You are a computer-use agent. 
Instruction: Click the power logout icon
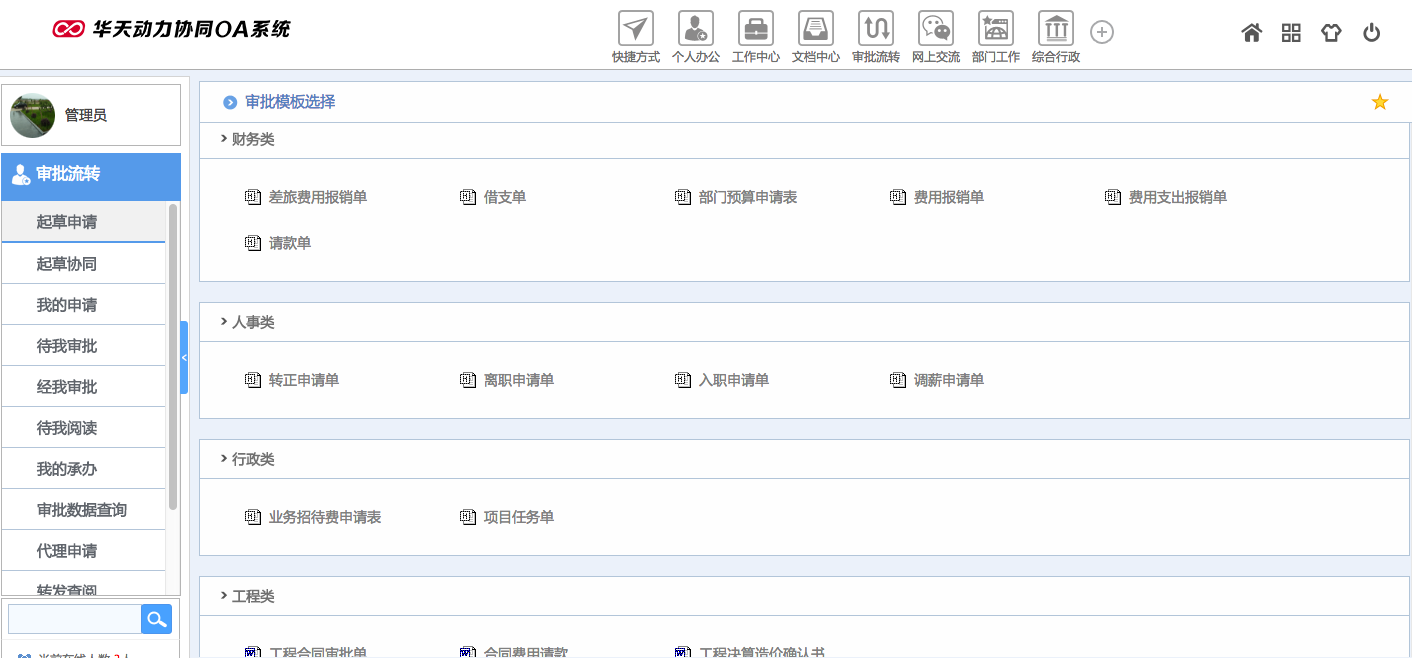pos(1371,33)
